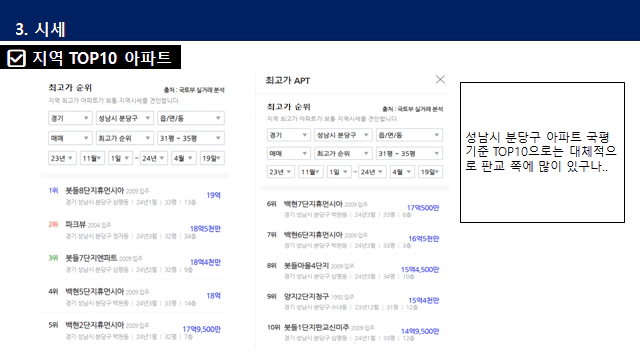The image size is (640, 360).
Task: Select 8위 봇들마을4단지 apartment
Action: pos(353,270)
